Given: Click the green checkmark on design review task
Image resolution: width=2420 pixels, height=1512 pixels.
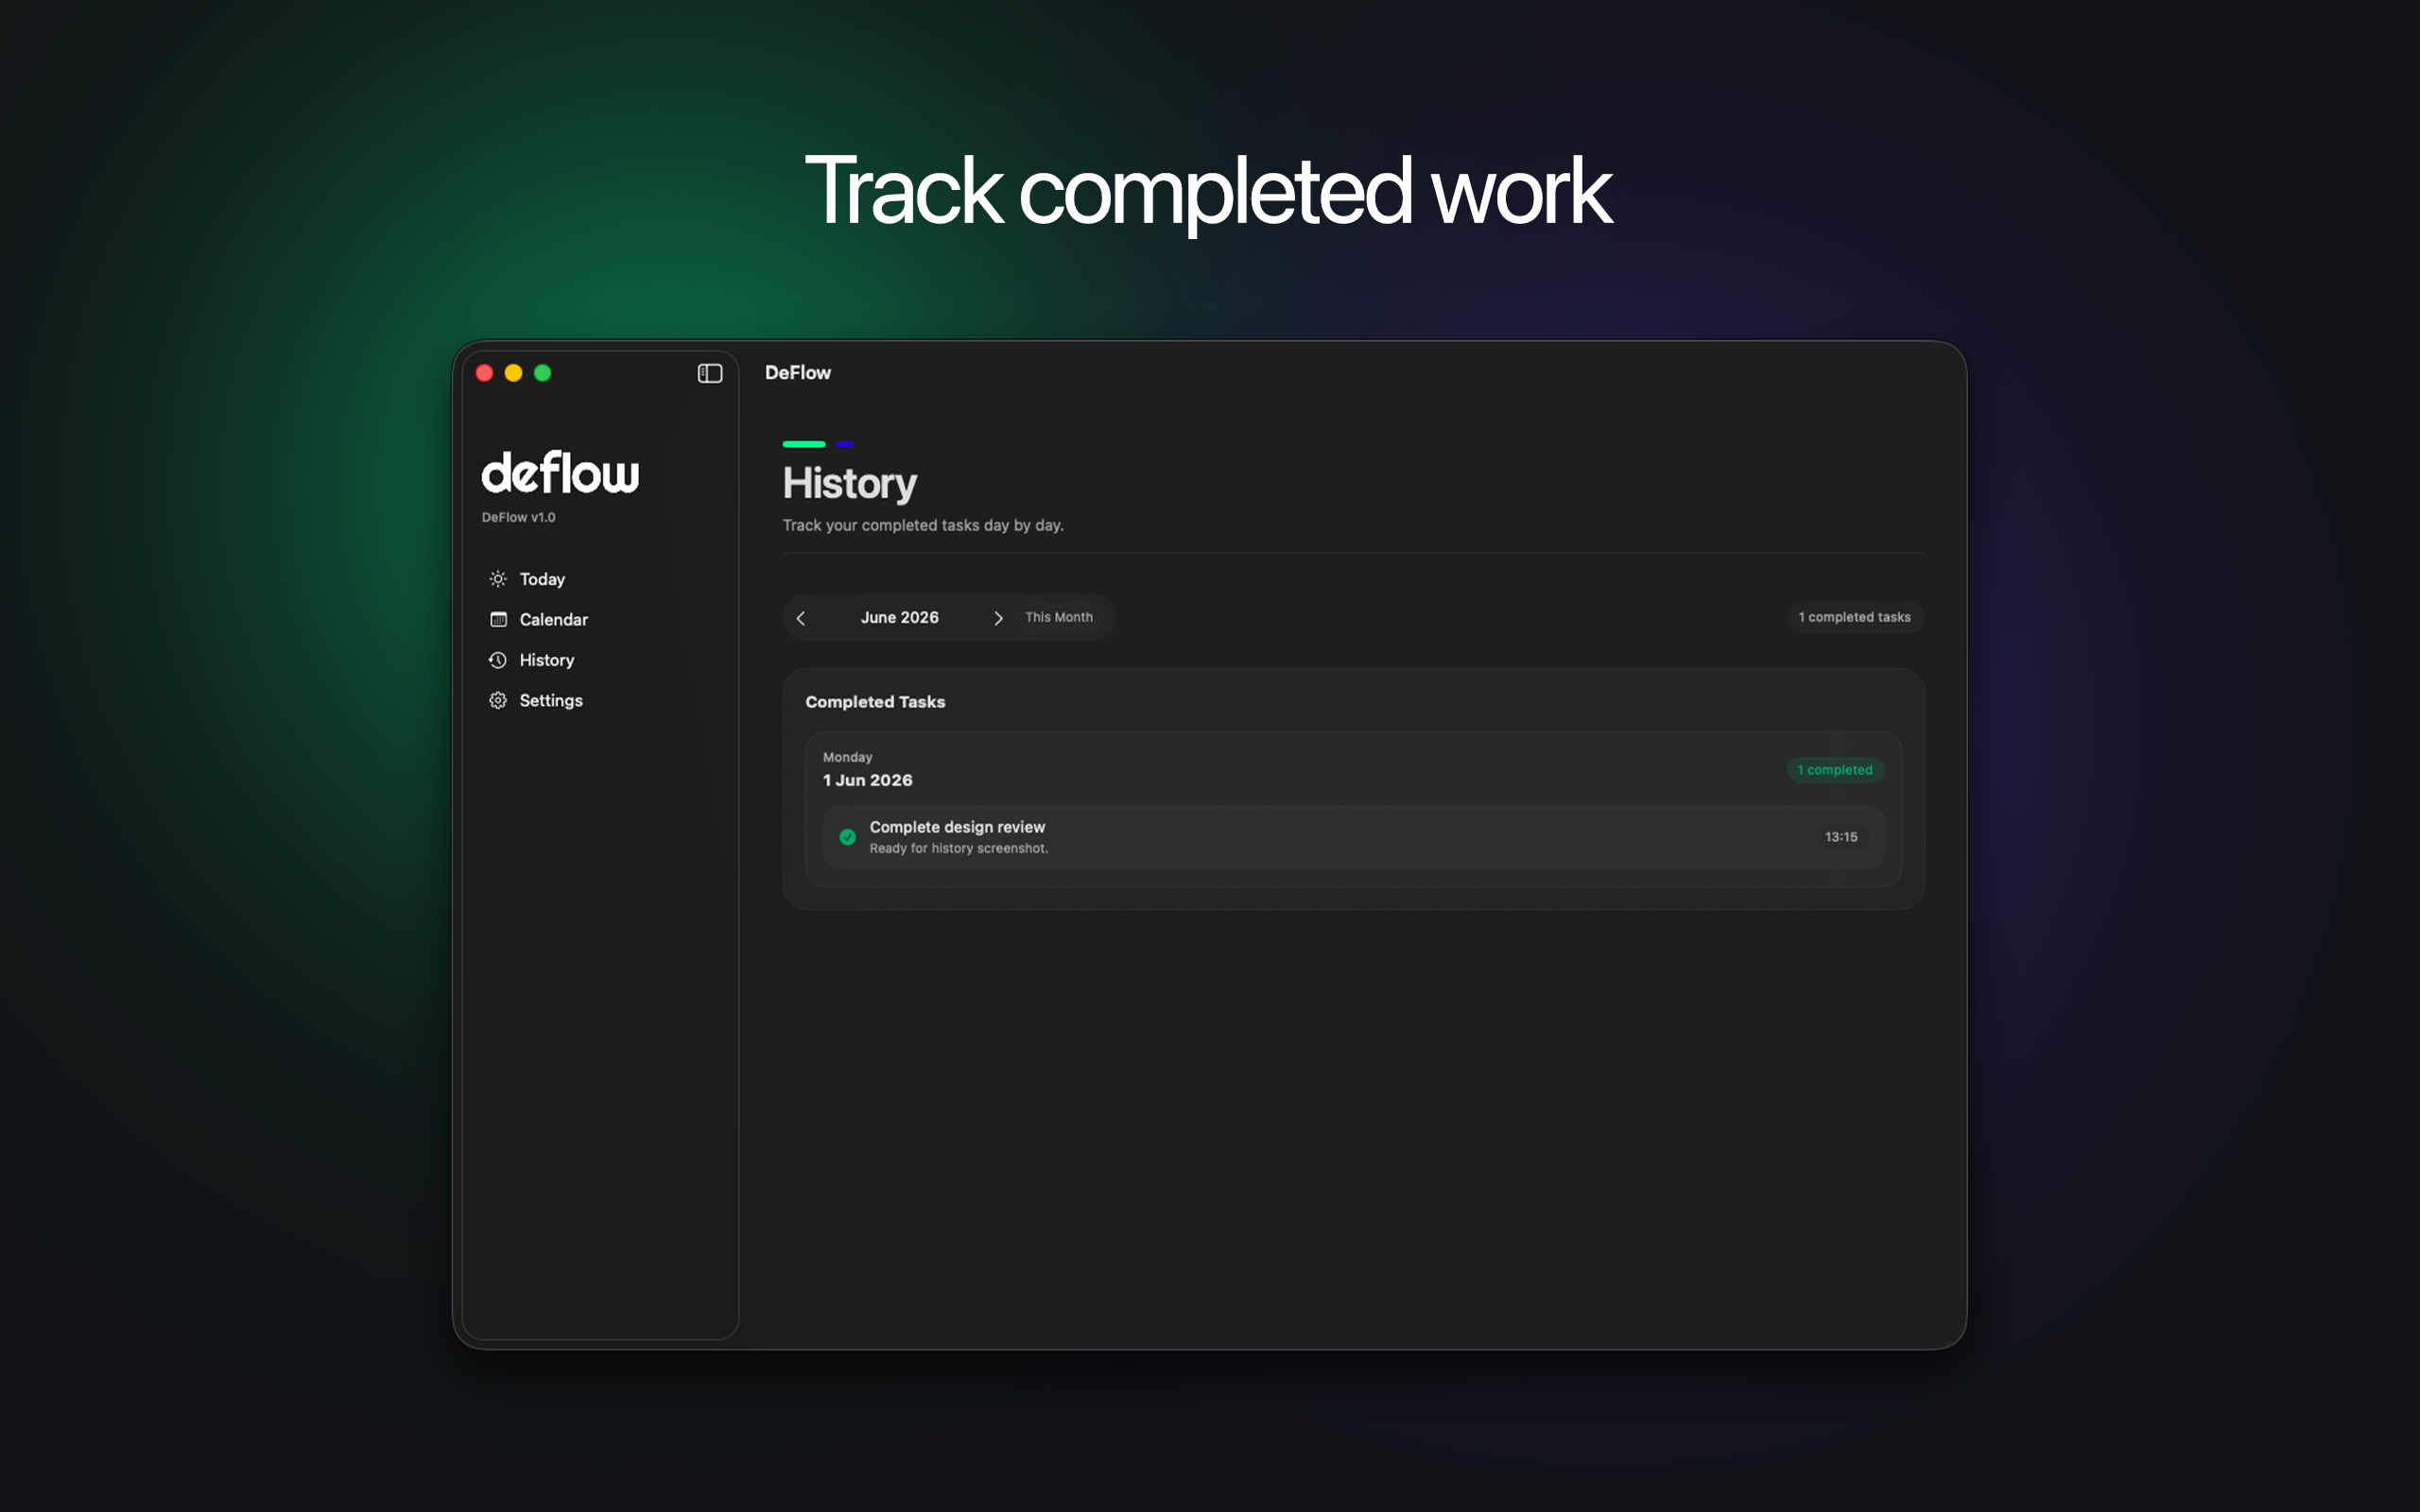Looking at the screenshot, I should [x=847, y=837].
